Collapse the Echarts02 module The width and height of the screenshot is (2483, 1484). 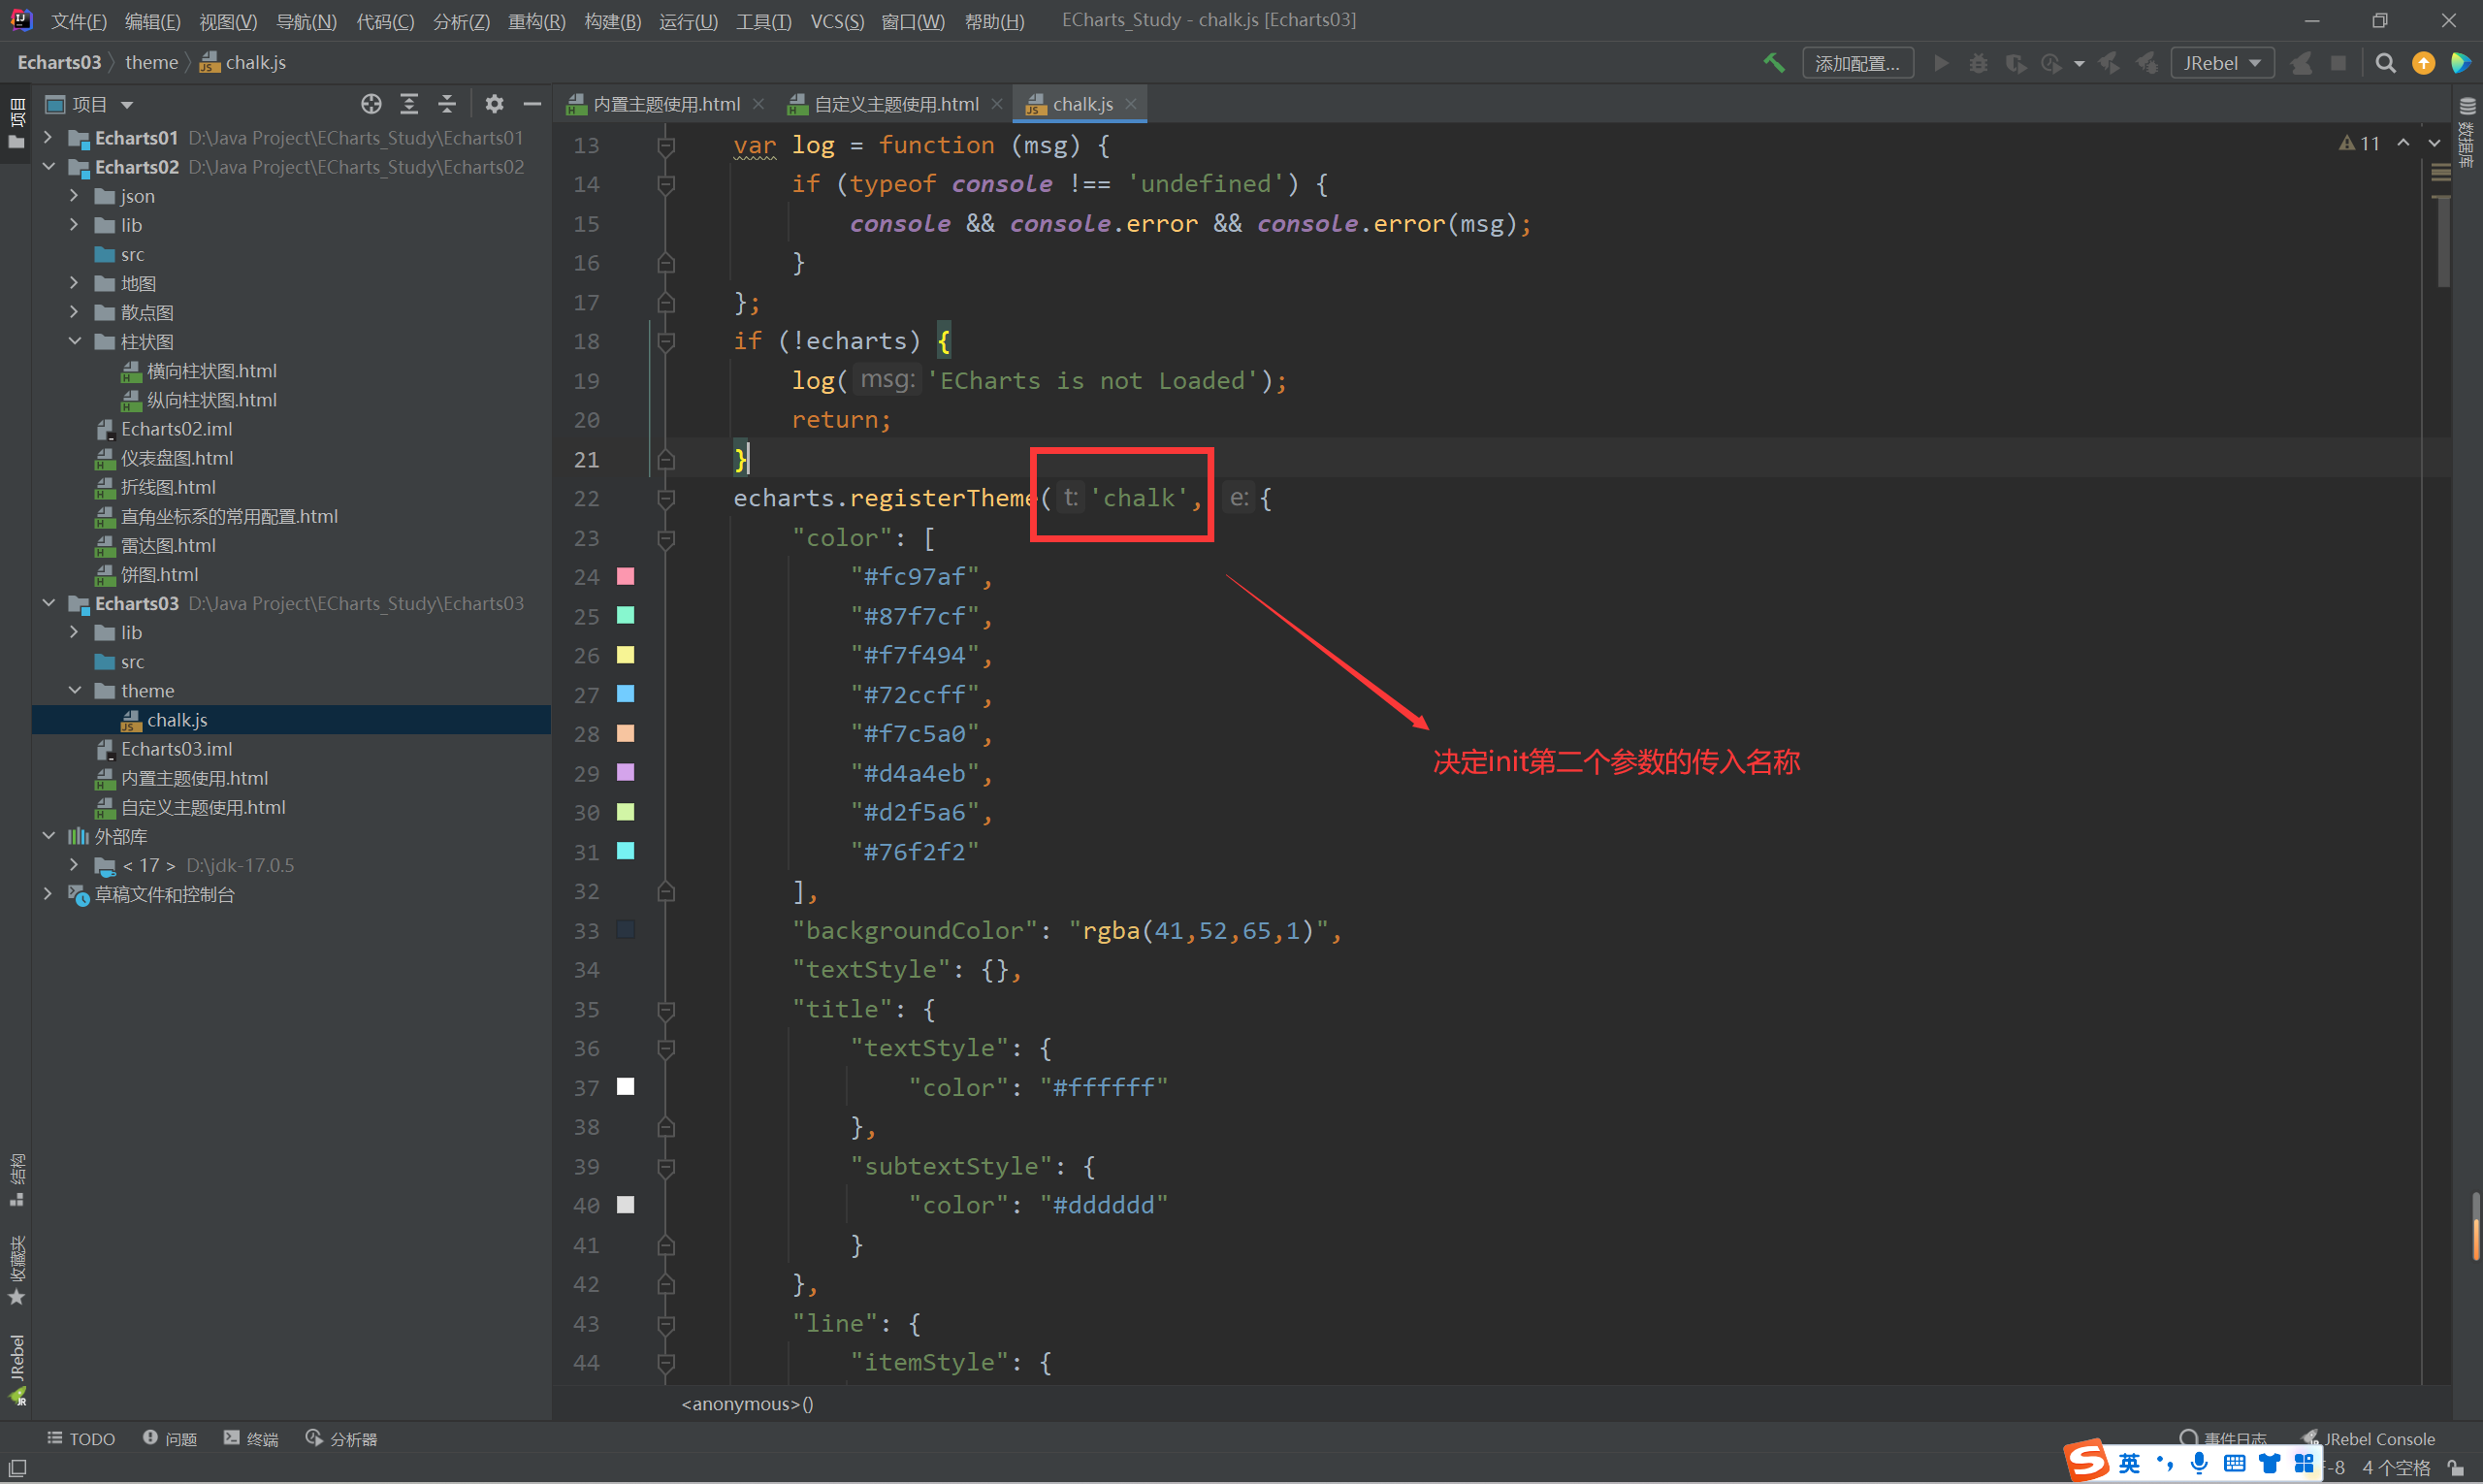coord(48,167)
